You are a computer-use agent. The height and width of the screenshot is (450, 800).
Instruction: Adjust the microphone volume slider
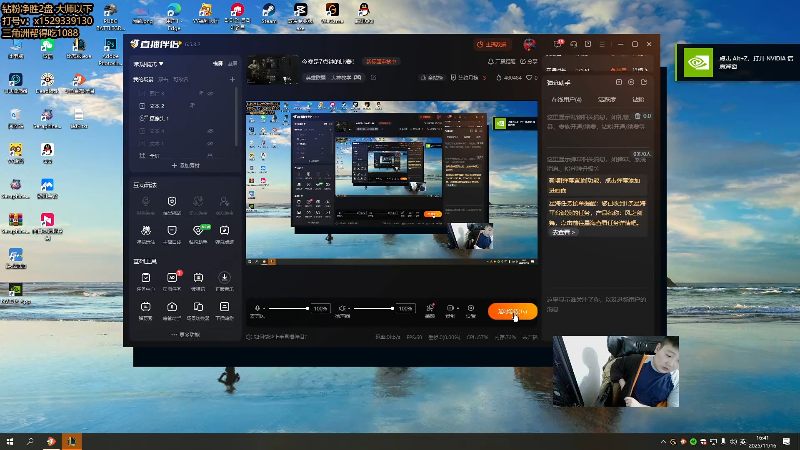(288, 308)
